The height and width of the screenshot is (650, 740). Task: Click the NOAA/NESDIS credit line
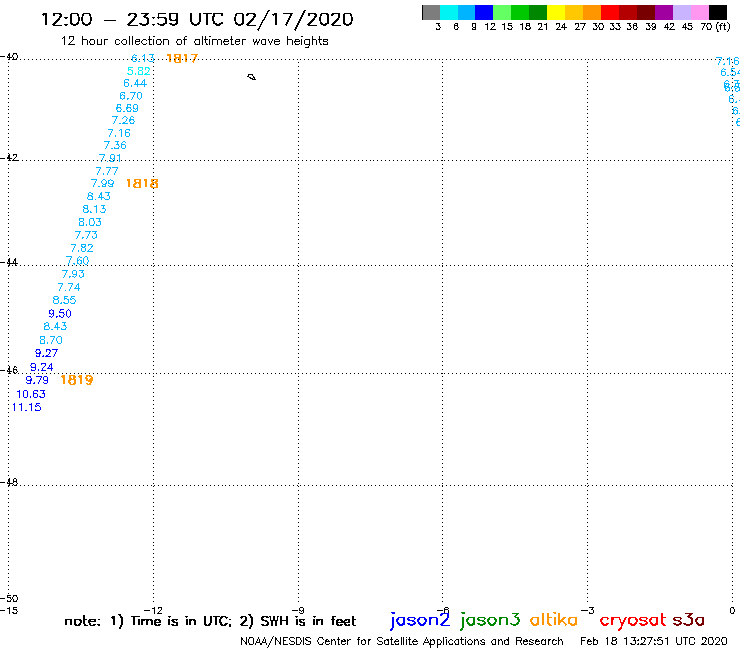(402, 641)
